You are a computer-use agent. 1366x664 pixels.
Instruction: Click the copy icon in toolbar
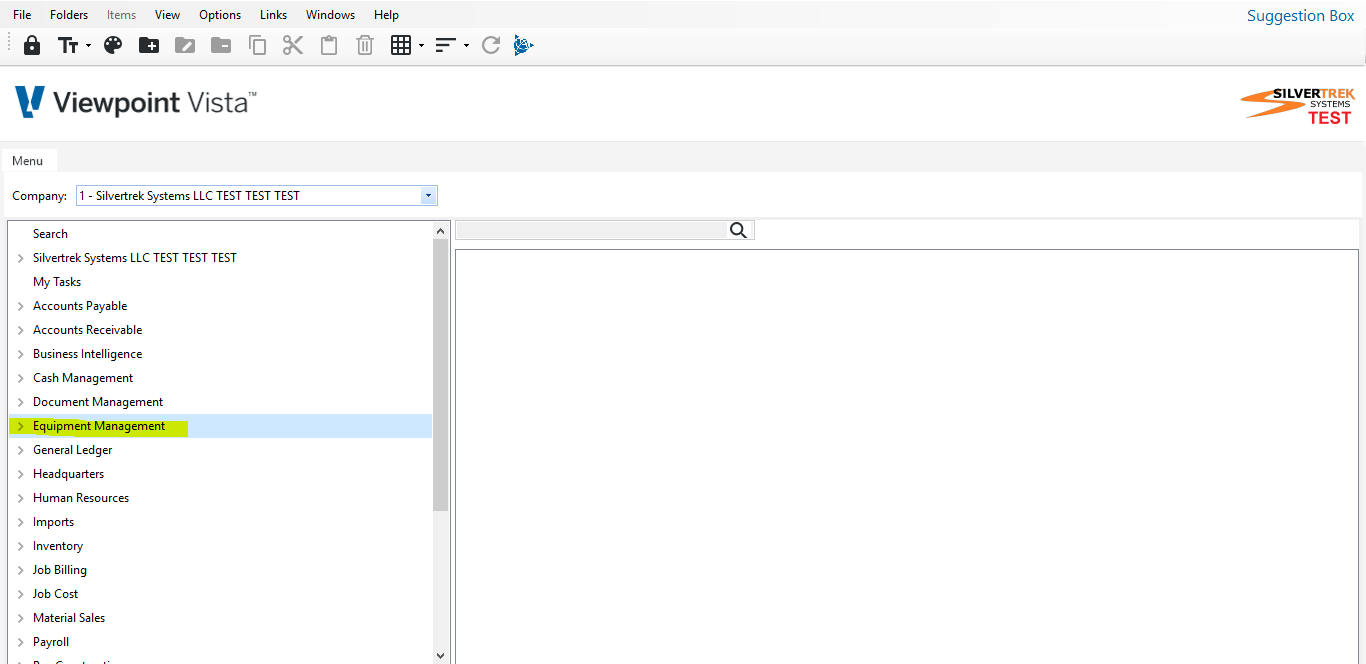[257, 45]
